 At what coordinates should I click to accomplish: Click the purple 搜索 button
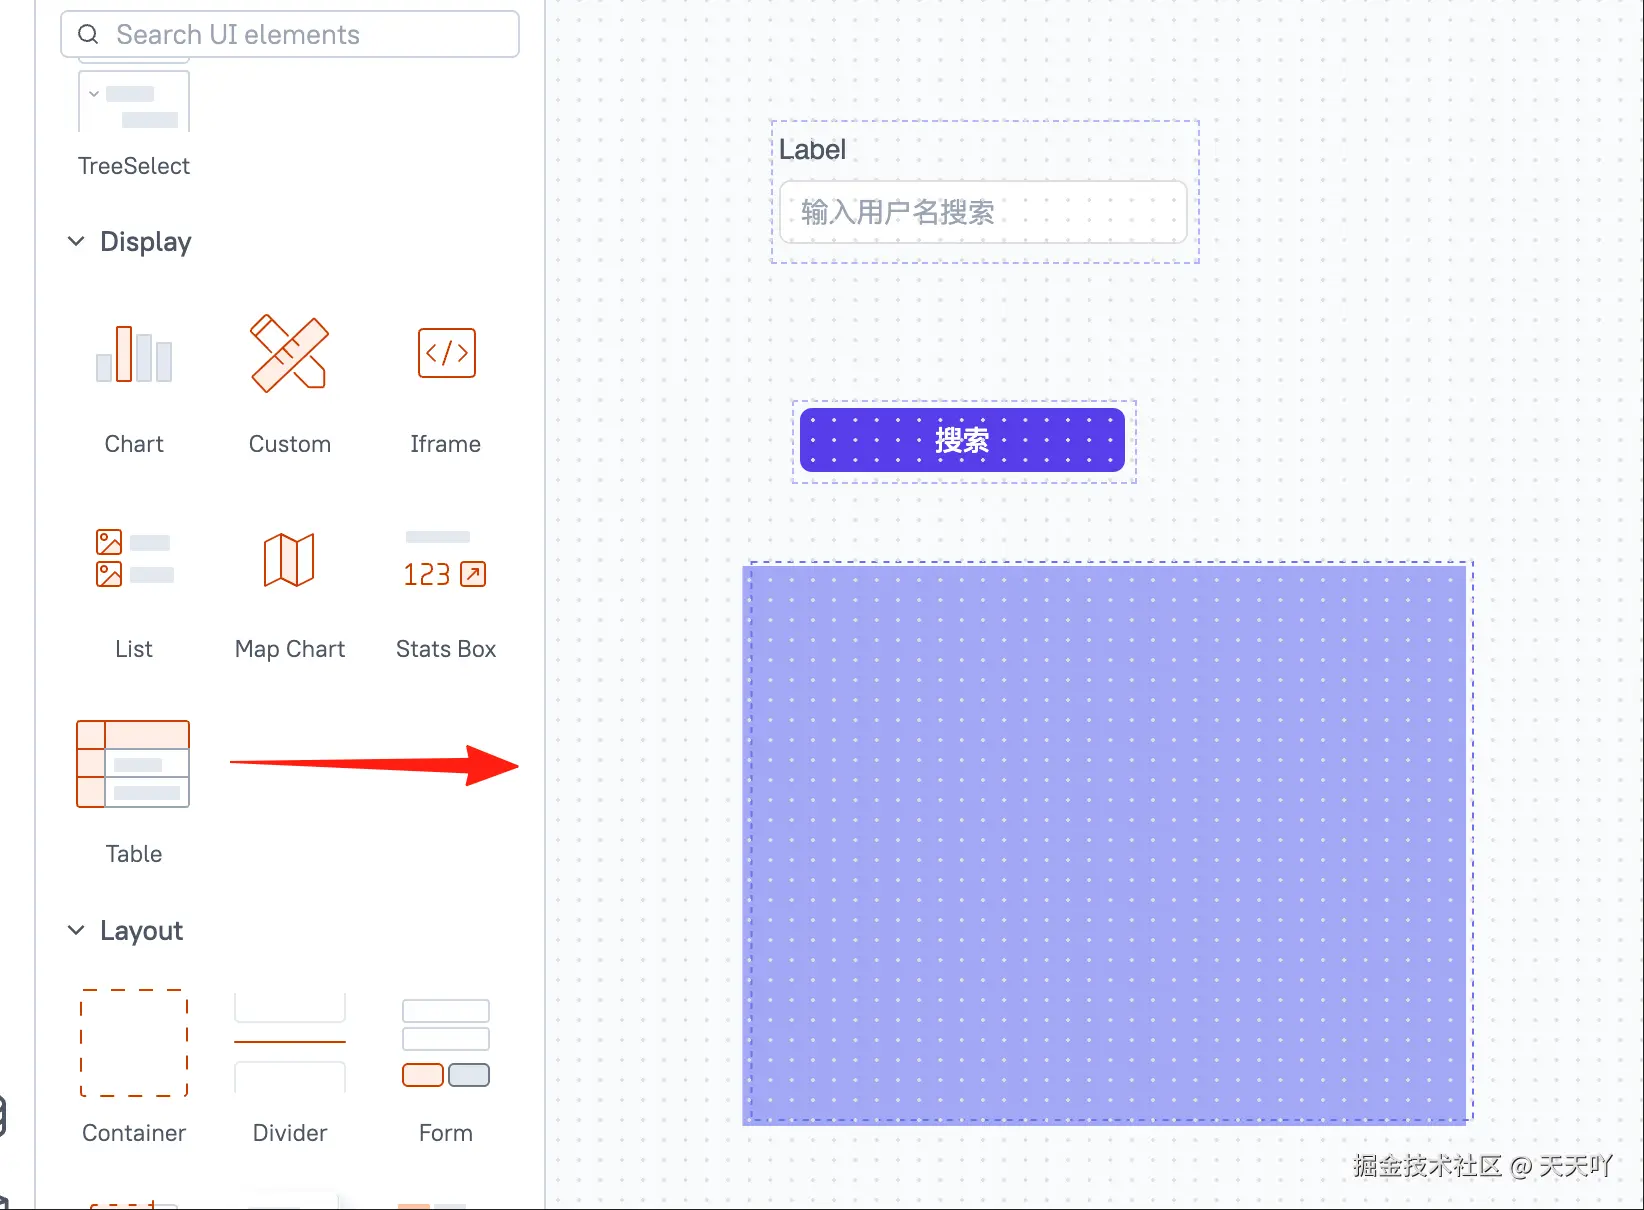(962, 440)
